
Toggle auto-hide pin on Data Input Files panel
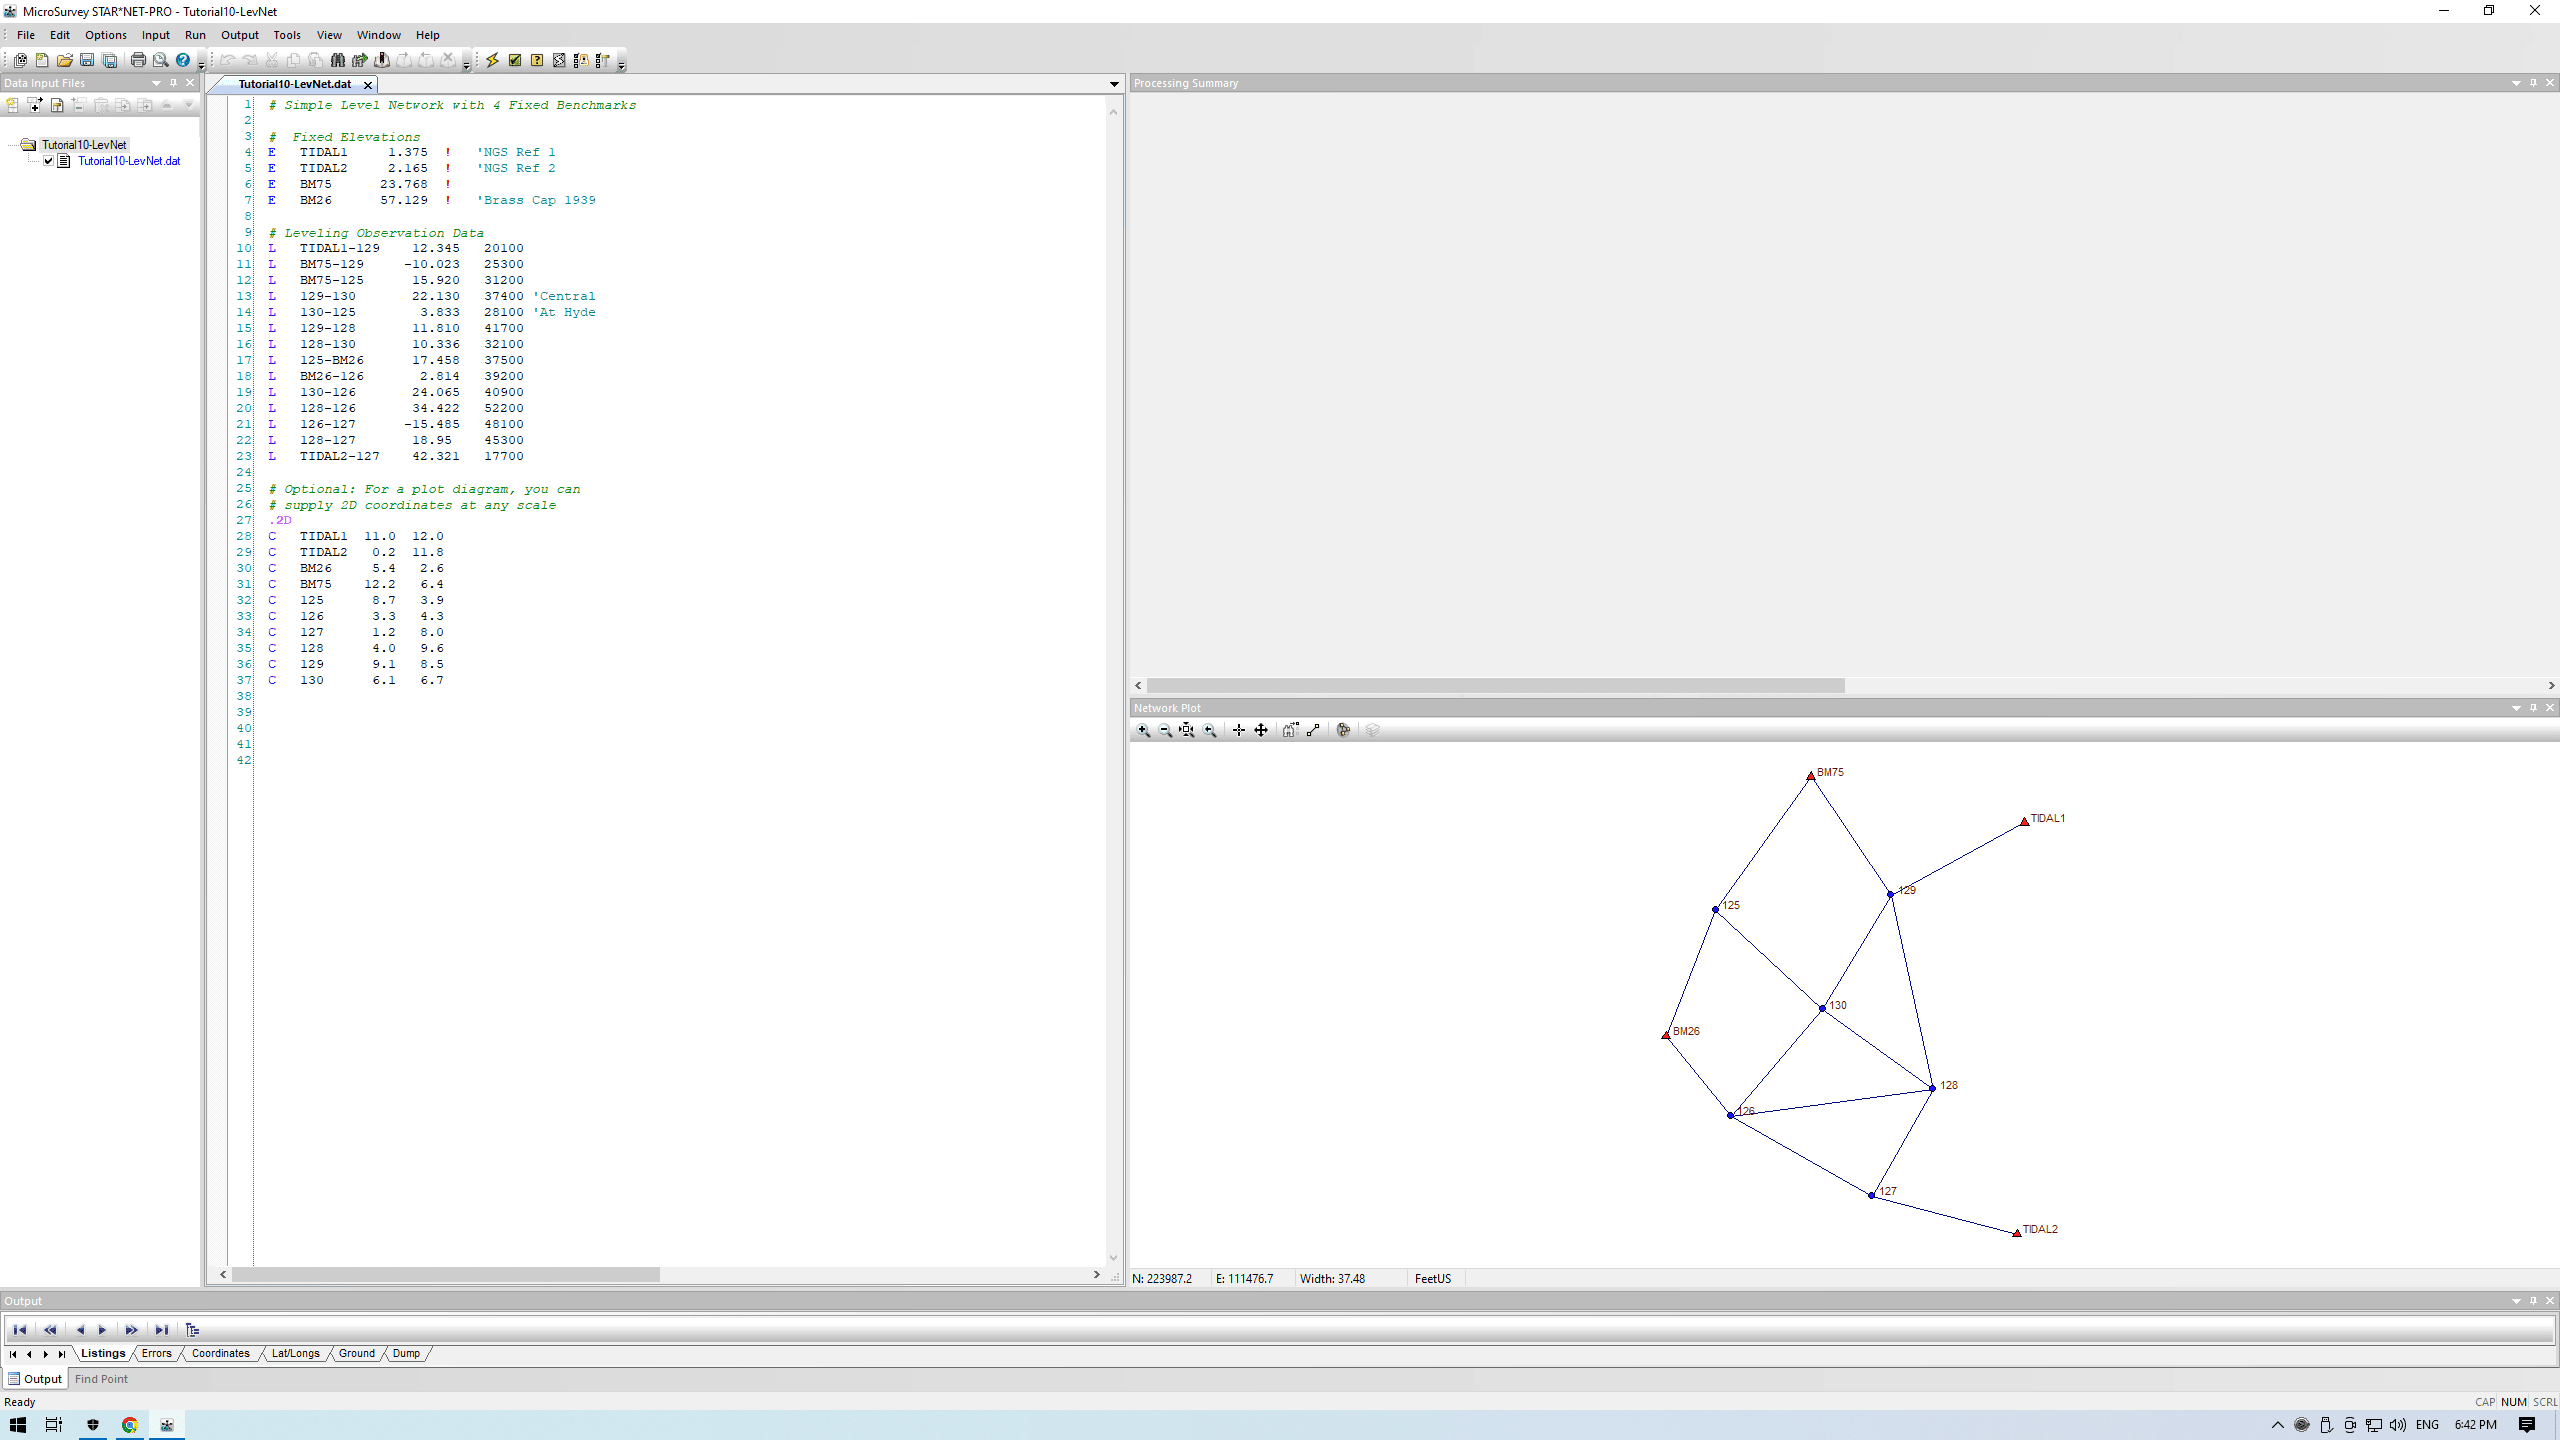coord(174,83)
